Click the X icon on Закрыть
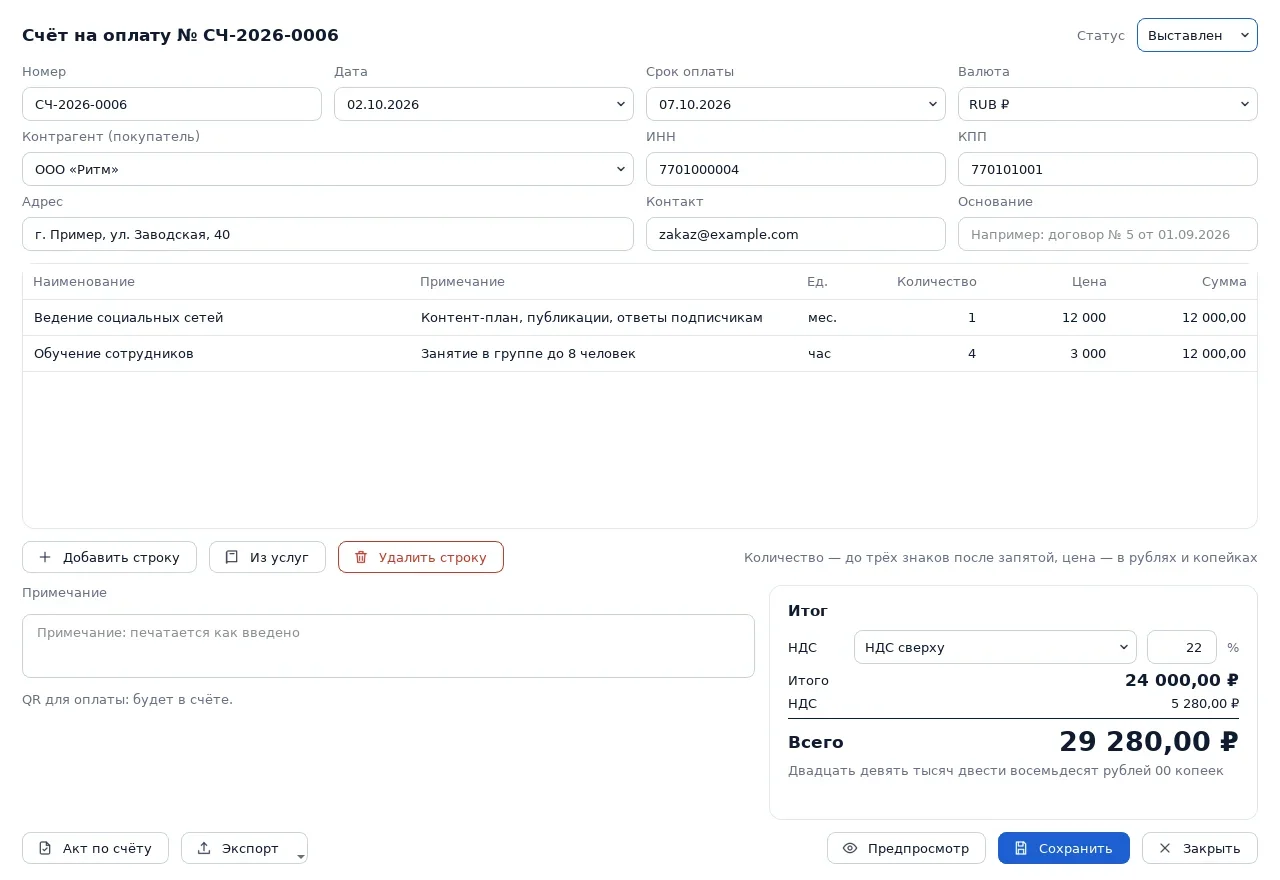Image resolution: width=1280 pixels, height=880 pixels. point(1165,848)
